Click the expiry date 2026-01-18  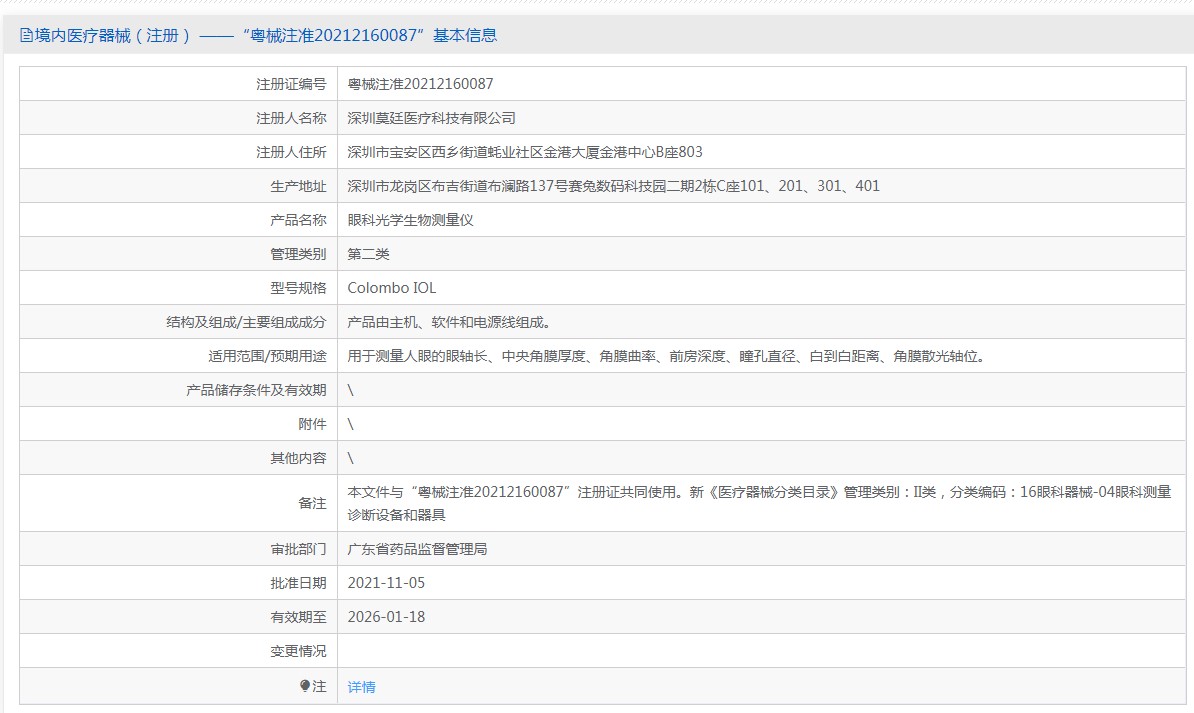pyautogui.click(x=386, y=617)
